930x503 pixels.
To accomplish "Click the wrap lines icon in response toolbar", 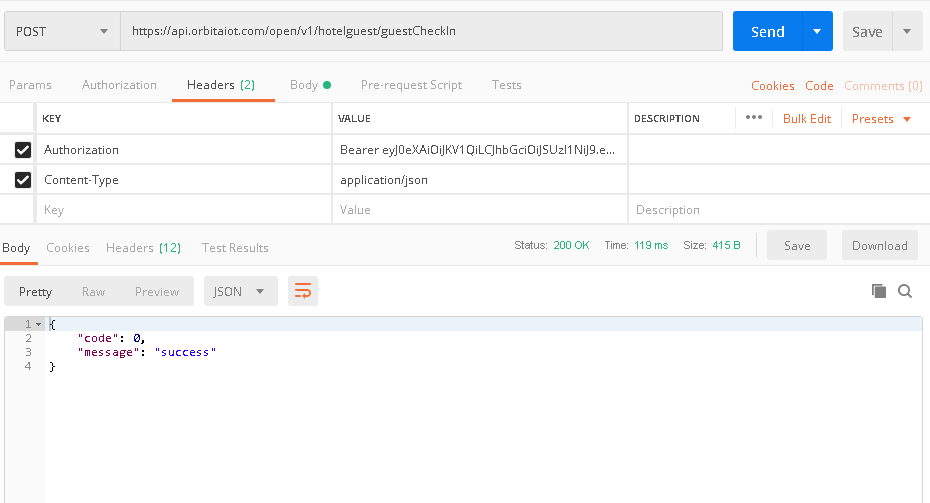I will pyautogui.click(x=303, y=291).
